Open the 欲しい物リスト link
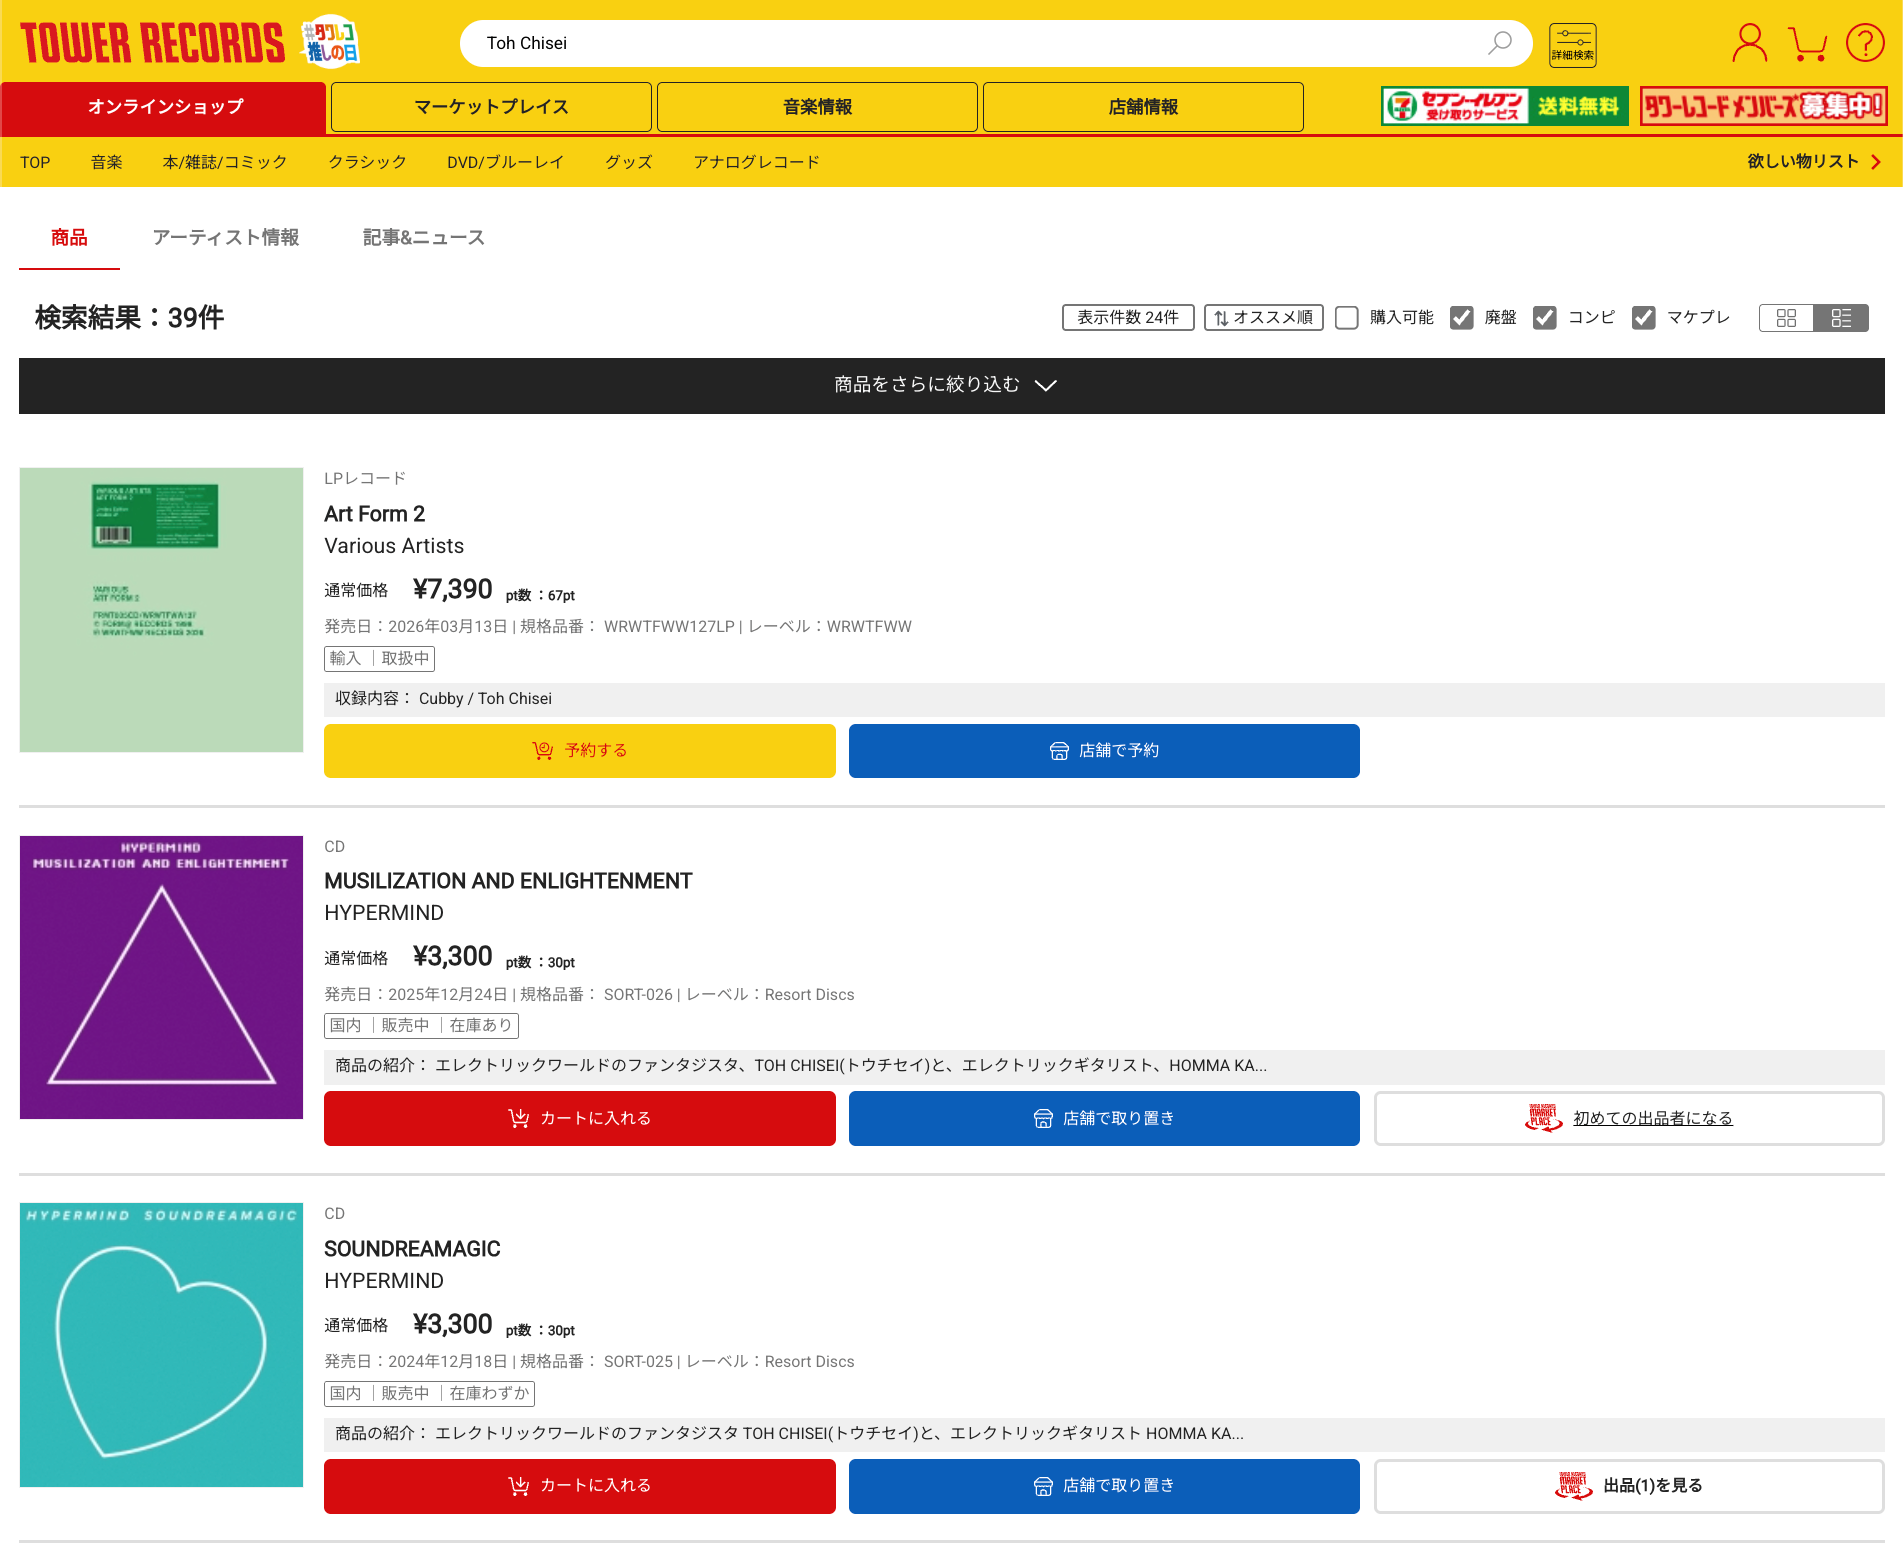This screenshot has height=1561, width=1903. click(1806, 161)
